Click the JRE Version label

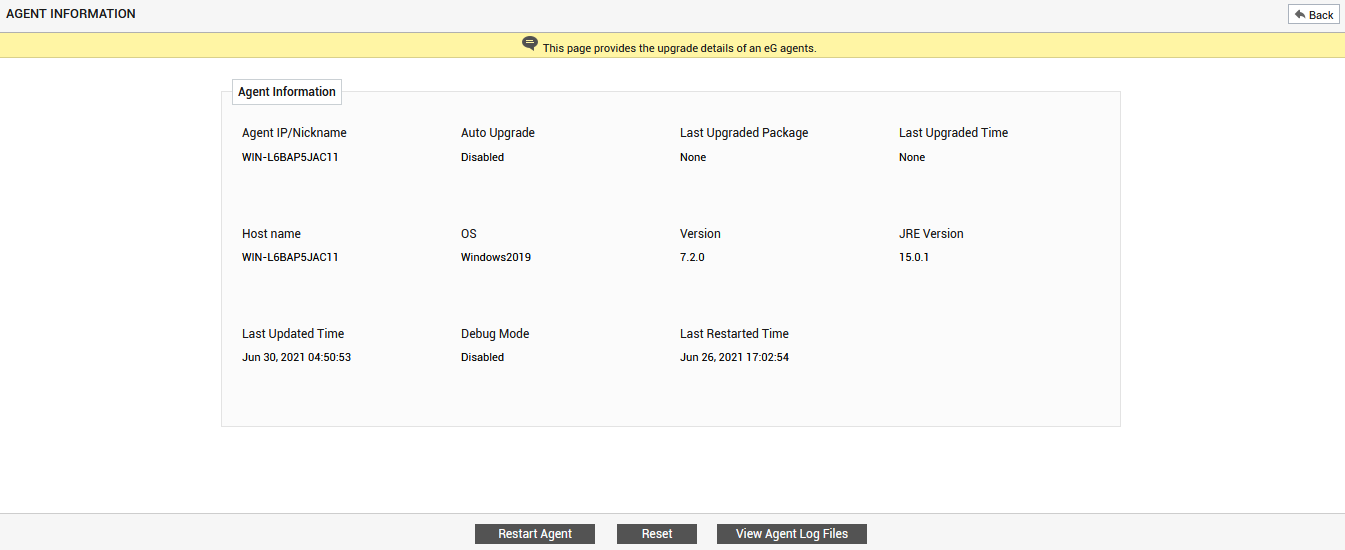pos(931,234)
